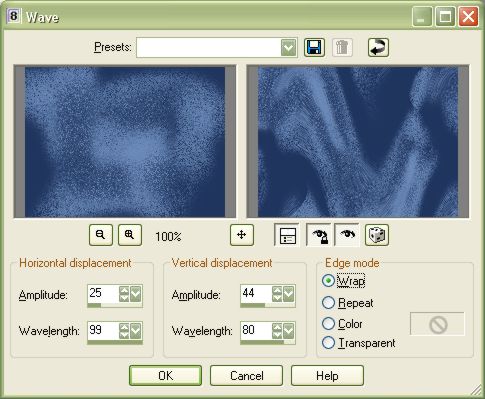Viewport: 485px width, 399px height.
Task: Expand the Horizontal Amplitude slider dropdown
Action: click(136, 294)
